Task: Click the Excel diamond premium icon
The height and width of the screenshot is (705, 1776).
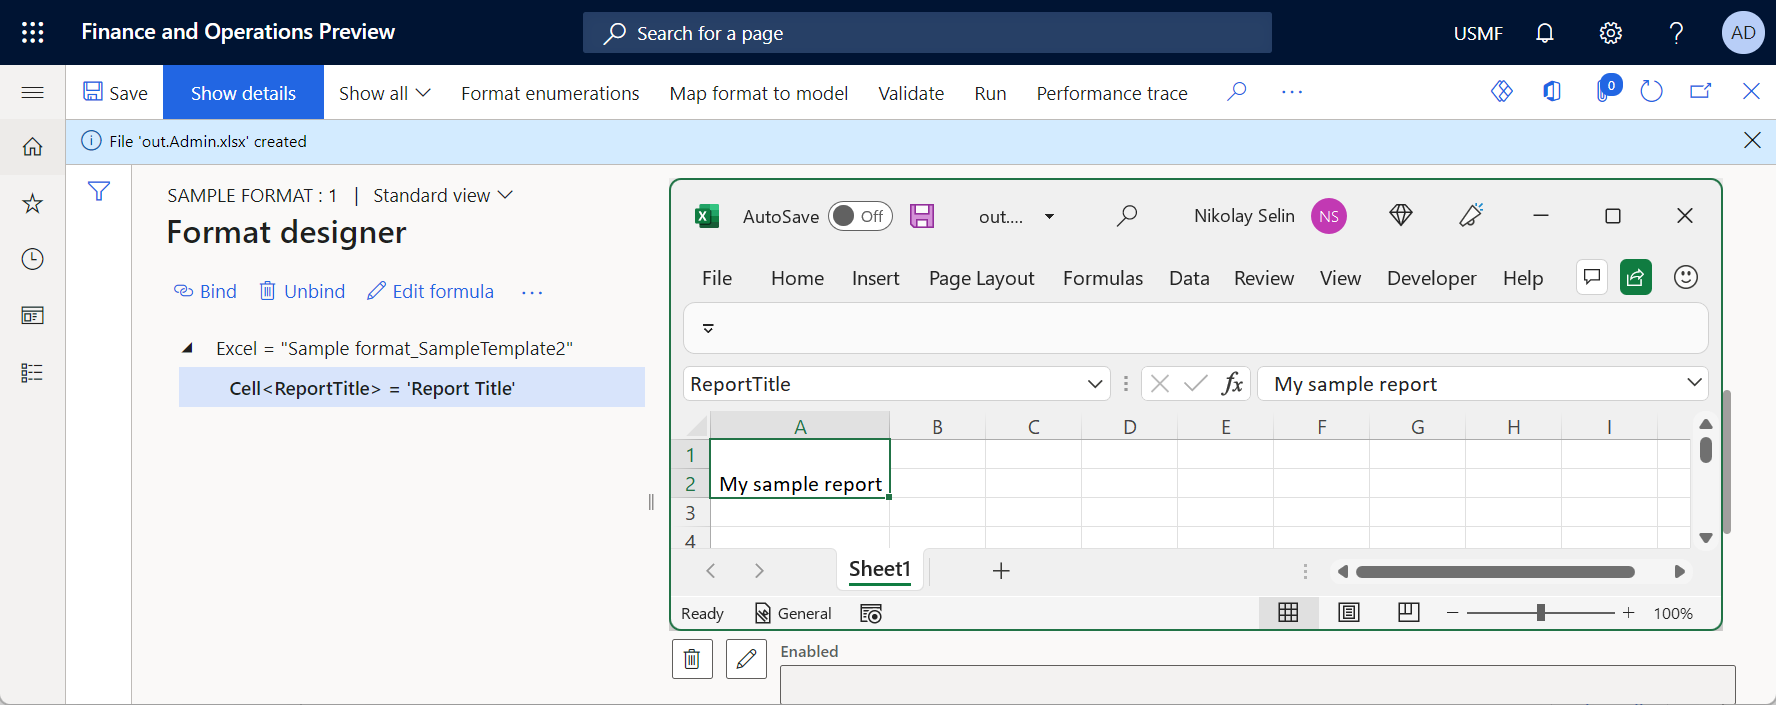Action: [1401, 215]
